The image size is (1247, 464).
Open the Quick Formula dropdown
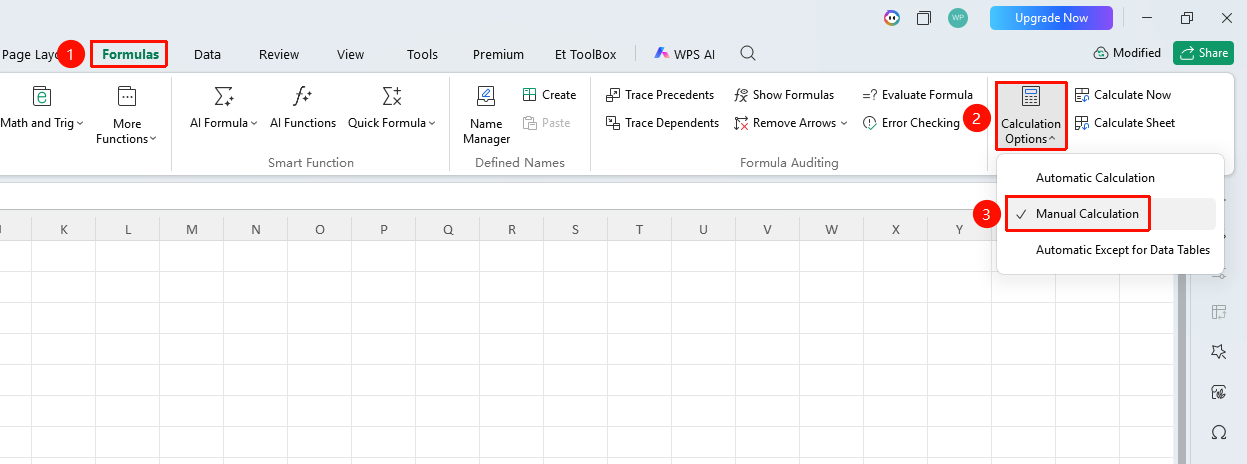click(x=392, y=109)
